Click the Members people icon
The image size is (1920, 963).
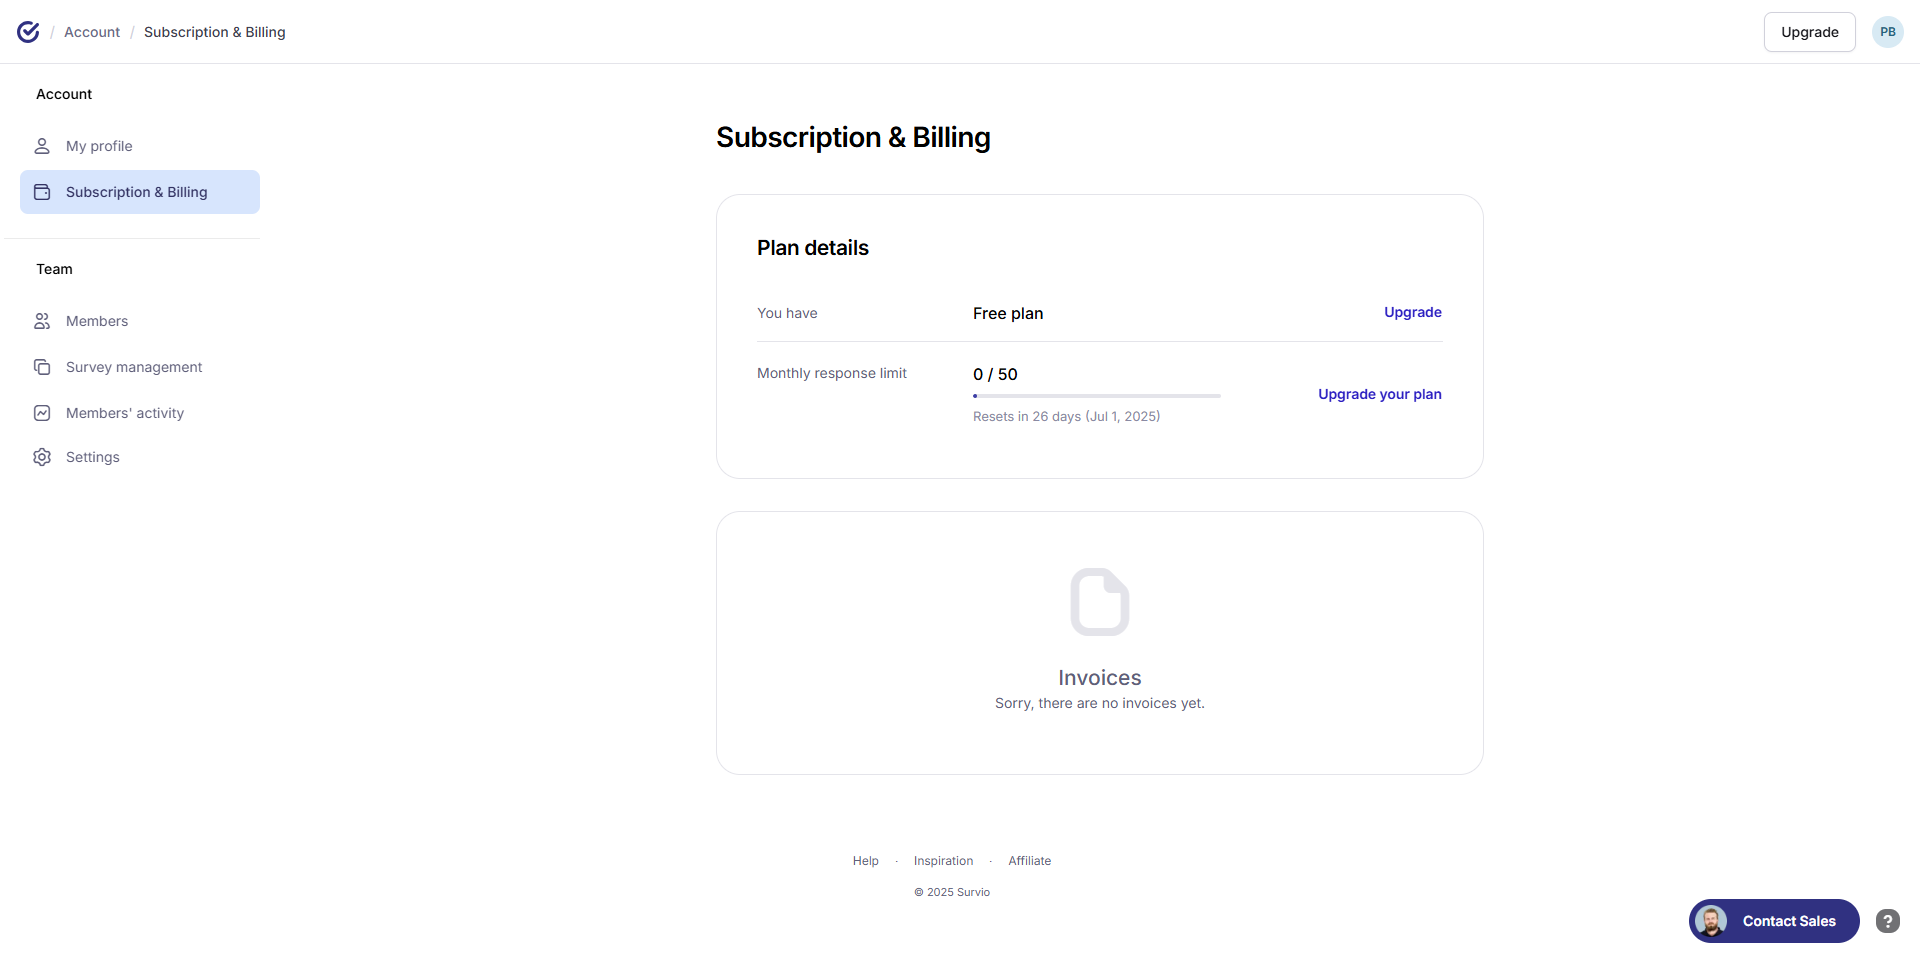coord(42,321)
